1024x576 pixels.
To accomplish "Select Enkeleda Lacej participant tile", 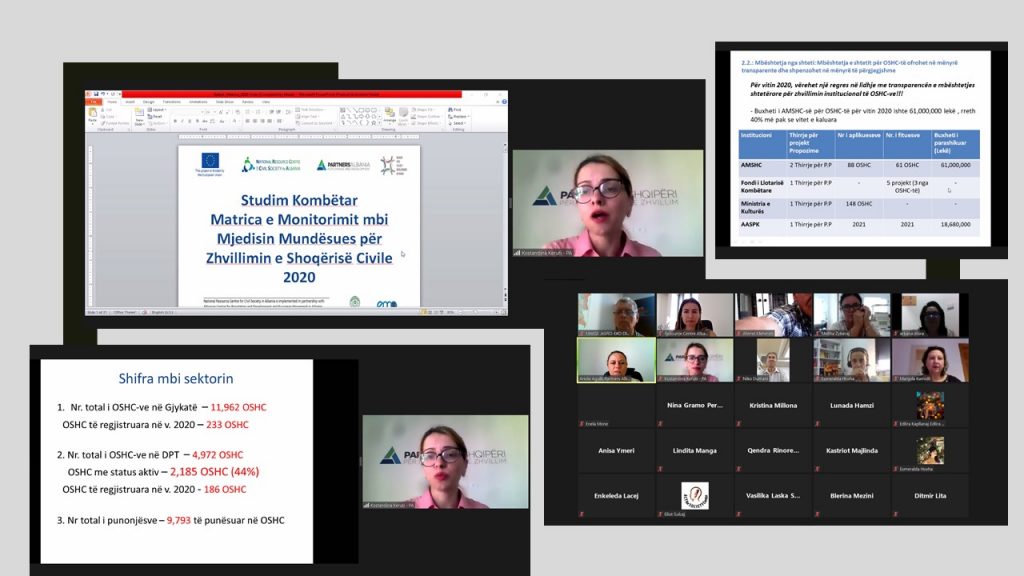I will (616, 496).
